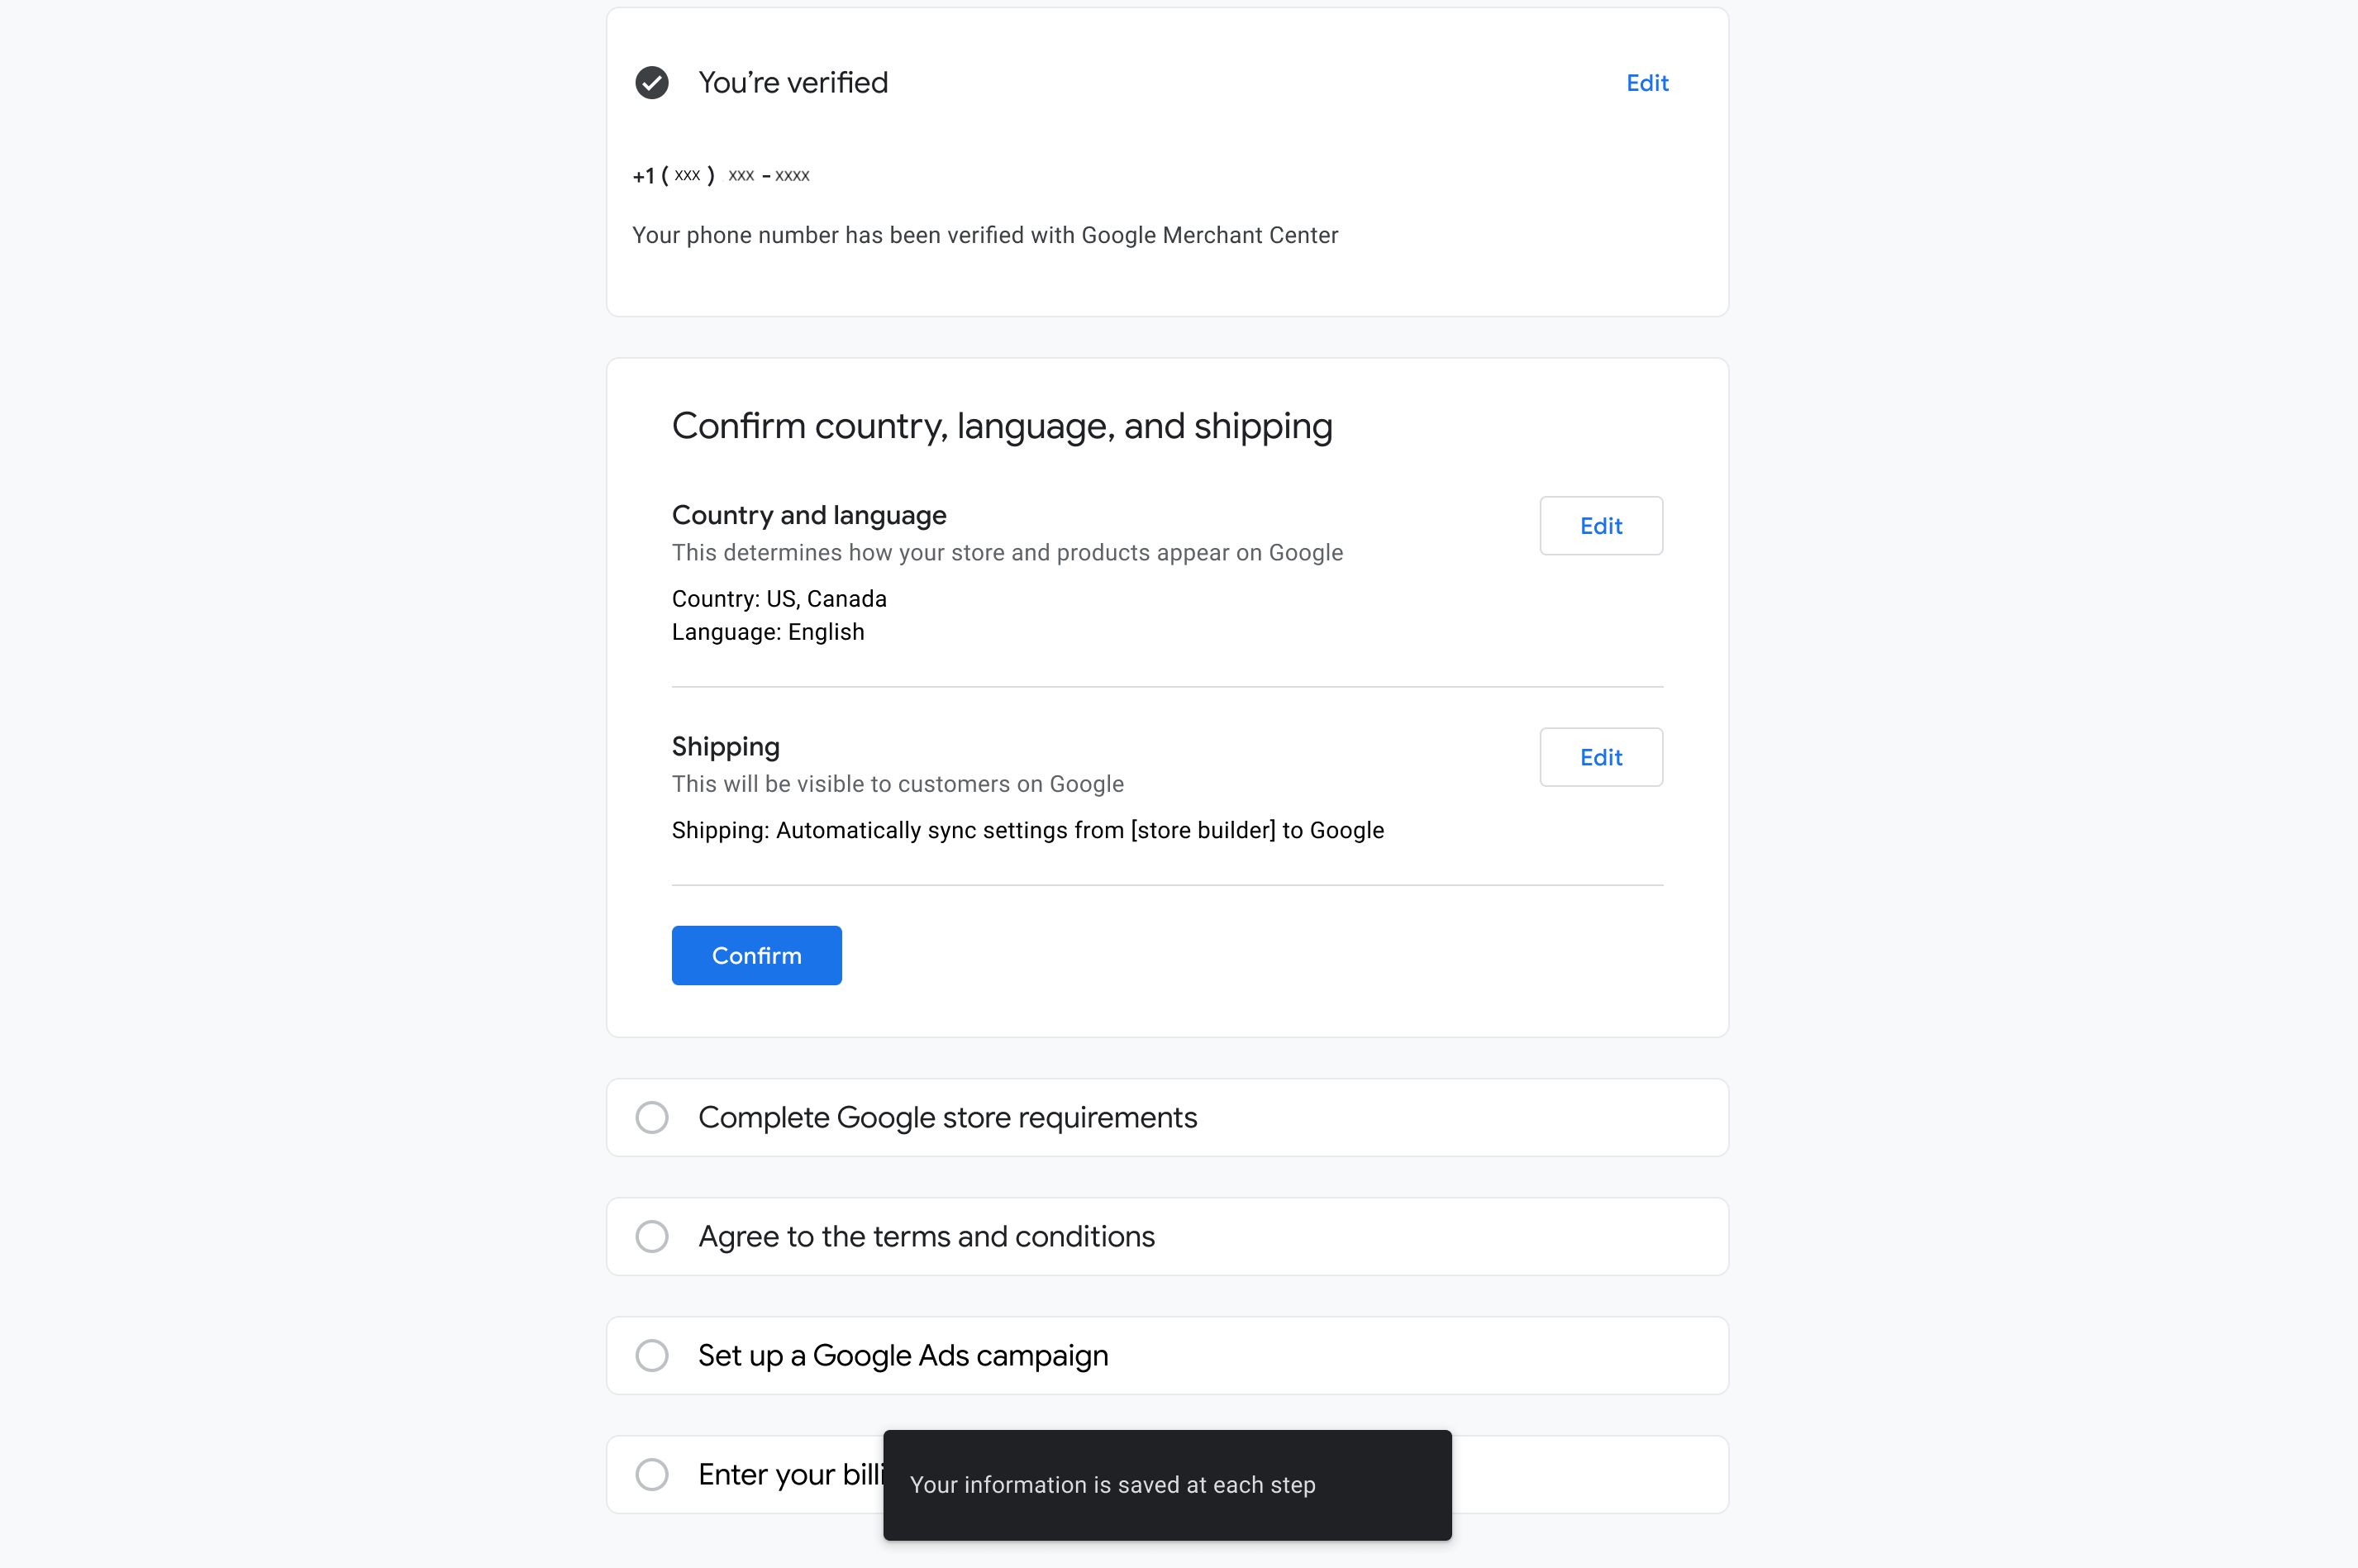2358x1568 pixels.
Task: Click circle icon beside Set up Google Ads
Action: tap(652, 1355)
